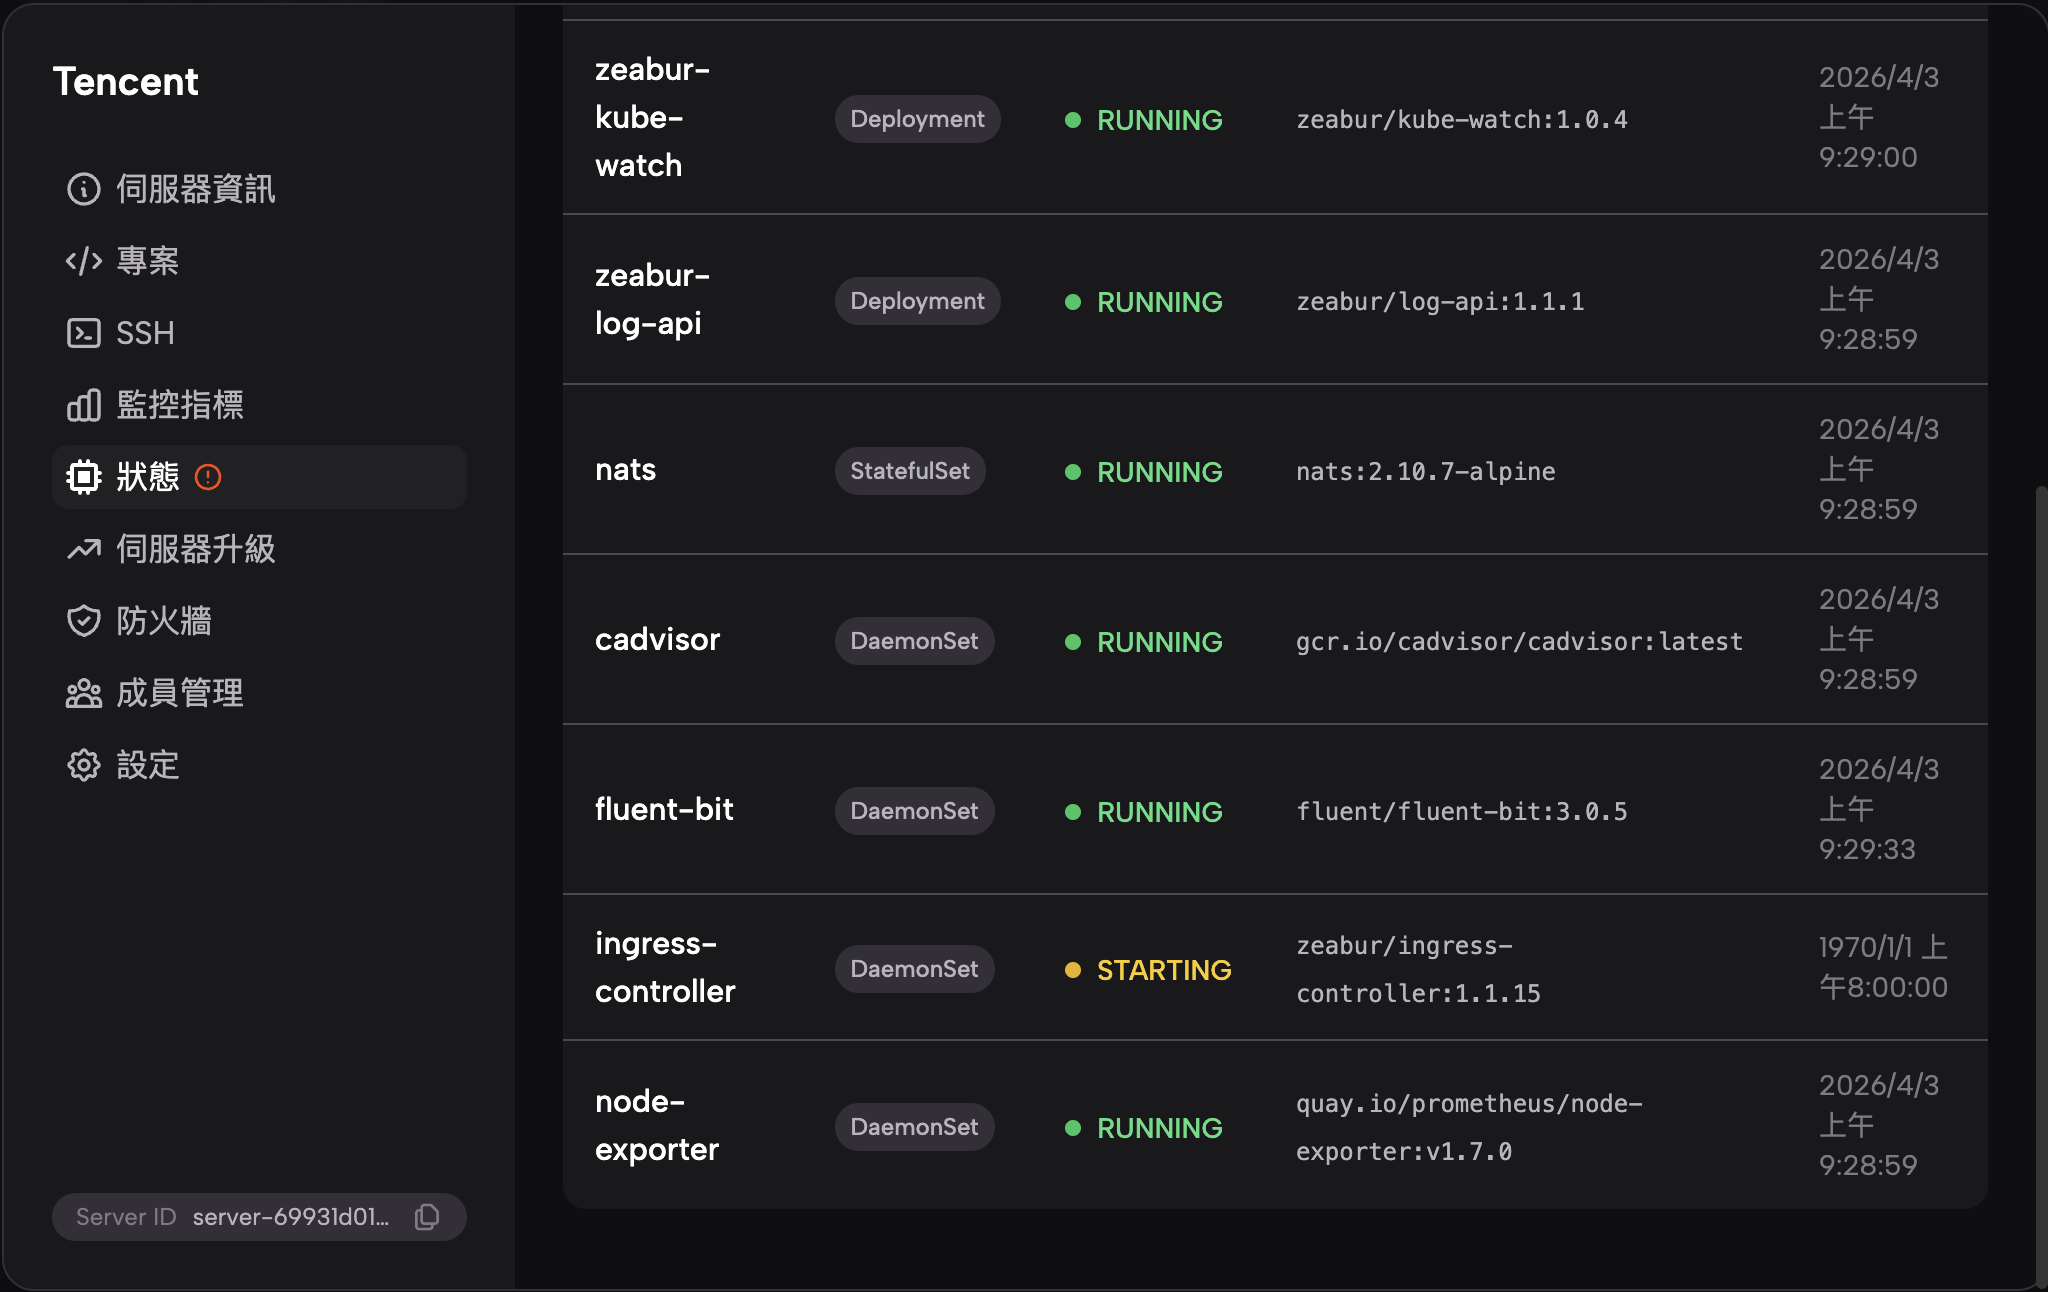Click StatefulSet badge on nats row
Viewport: 2048px width, 1292px height.
[x=910, y=471]
